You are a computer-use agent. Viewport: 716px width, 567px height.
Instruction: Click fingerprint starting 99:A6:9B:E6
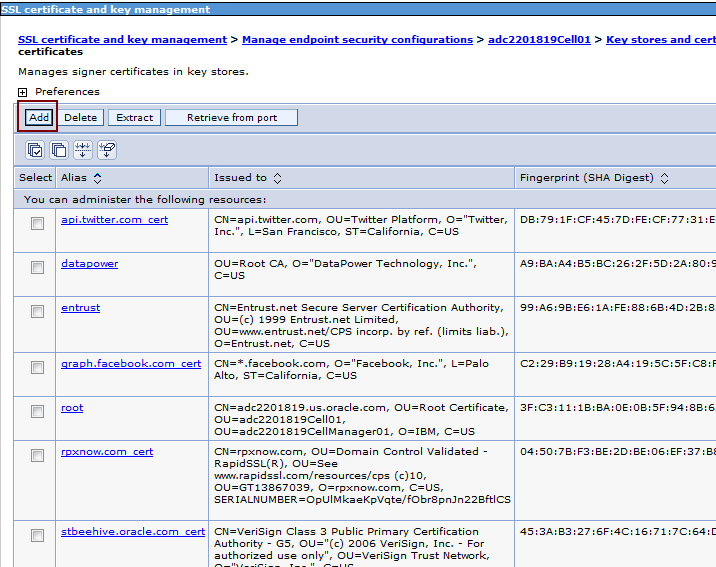tap(617, 308)
